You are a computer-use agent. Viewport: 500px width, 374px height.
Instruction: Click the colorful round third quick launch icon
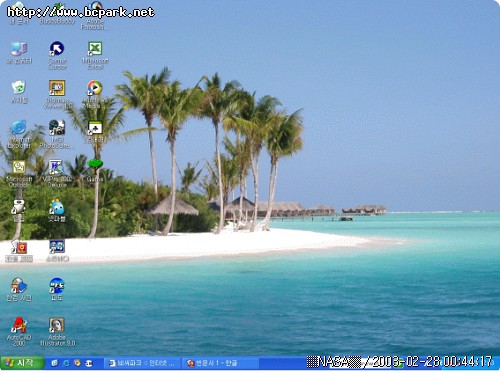77,363
